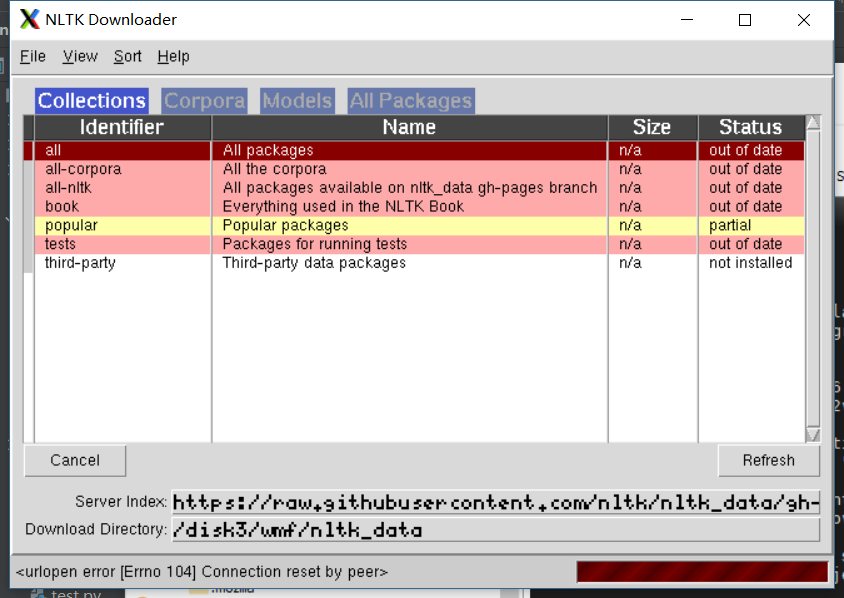This screenshot has width=844, height=598.
Task: Click the Status column header
Action: tap(751, 127)
